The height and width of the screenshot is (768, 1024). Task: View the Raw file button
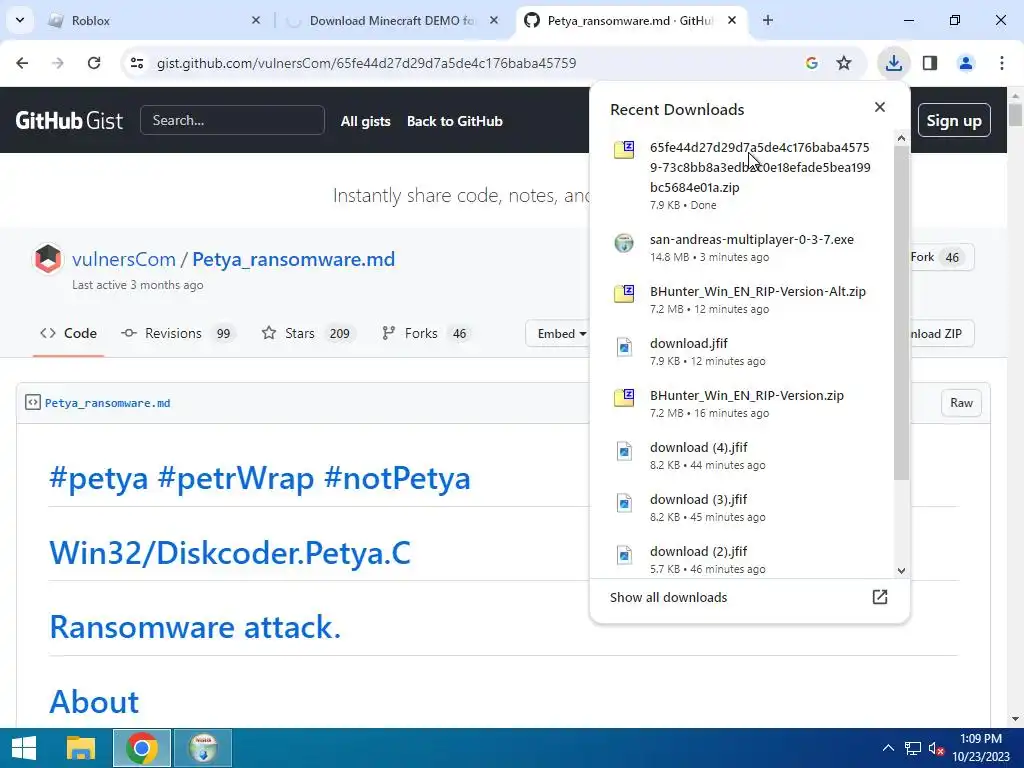(961, 403)
